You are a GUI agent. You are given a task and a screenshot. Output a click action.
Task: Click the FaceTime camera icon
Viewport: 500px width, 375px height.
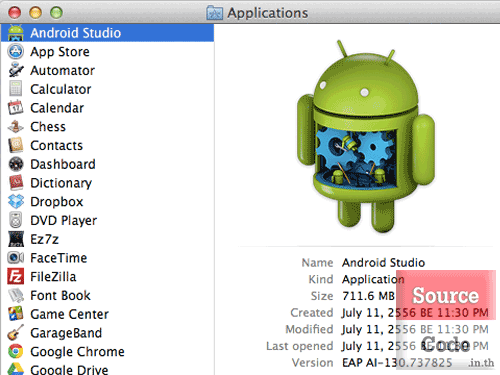[16, 258]
